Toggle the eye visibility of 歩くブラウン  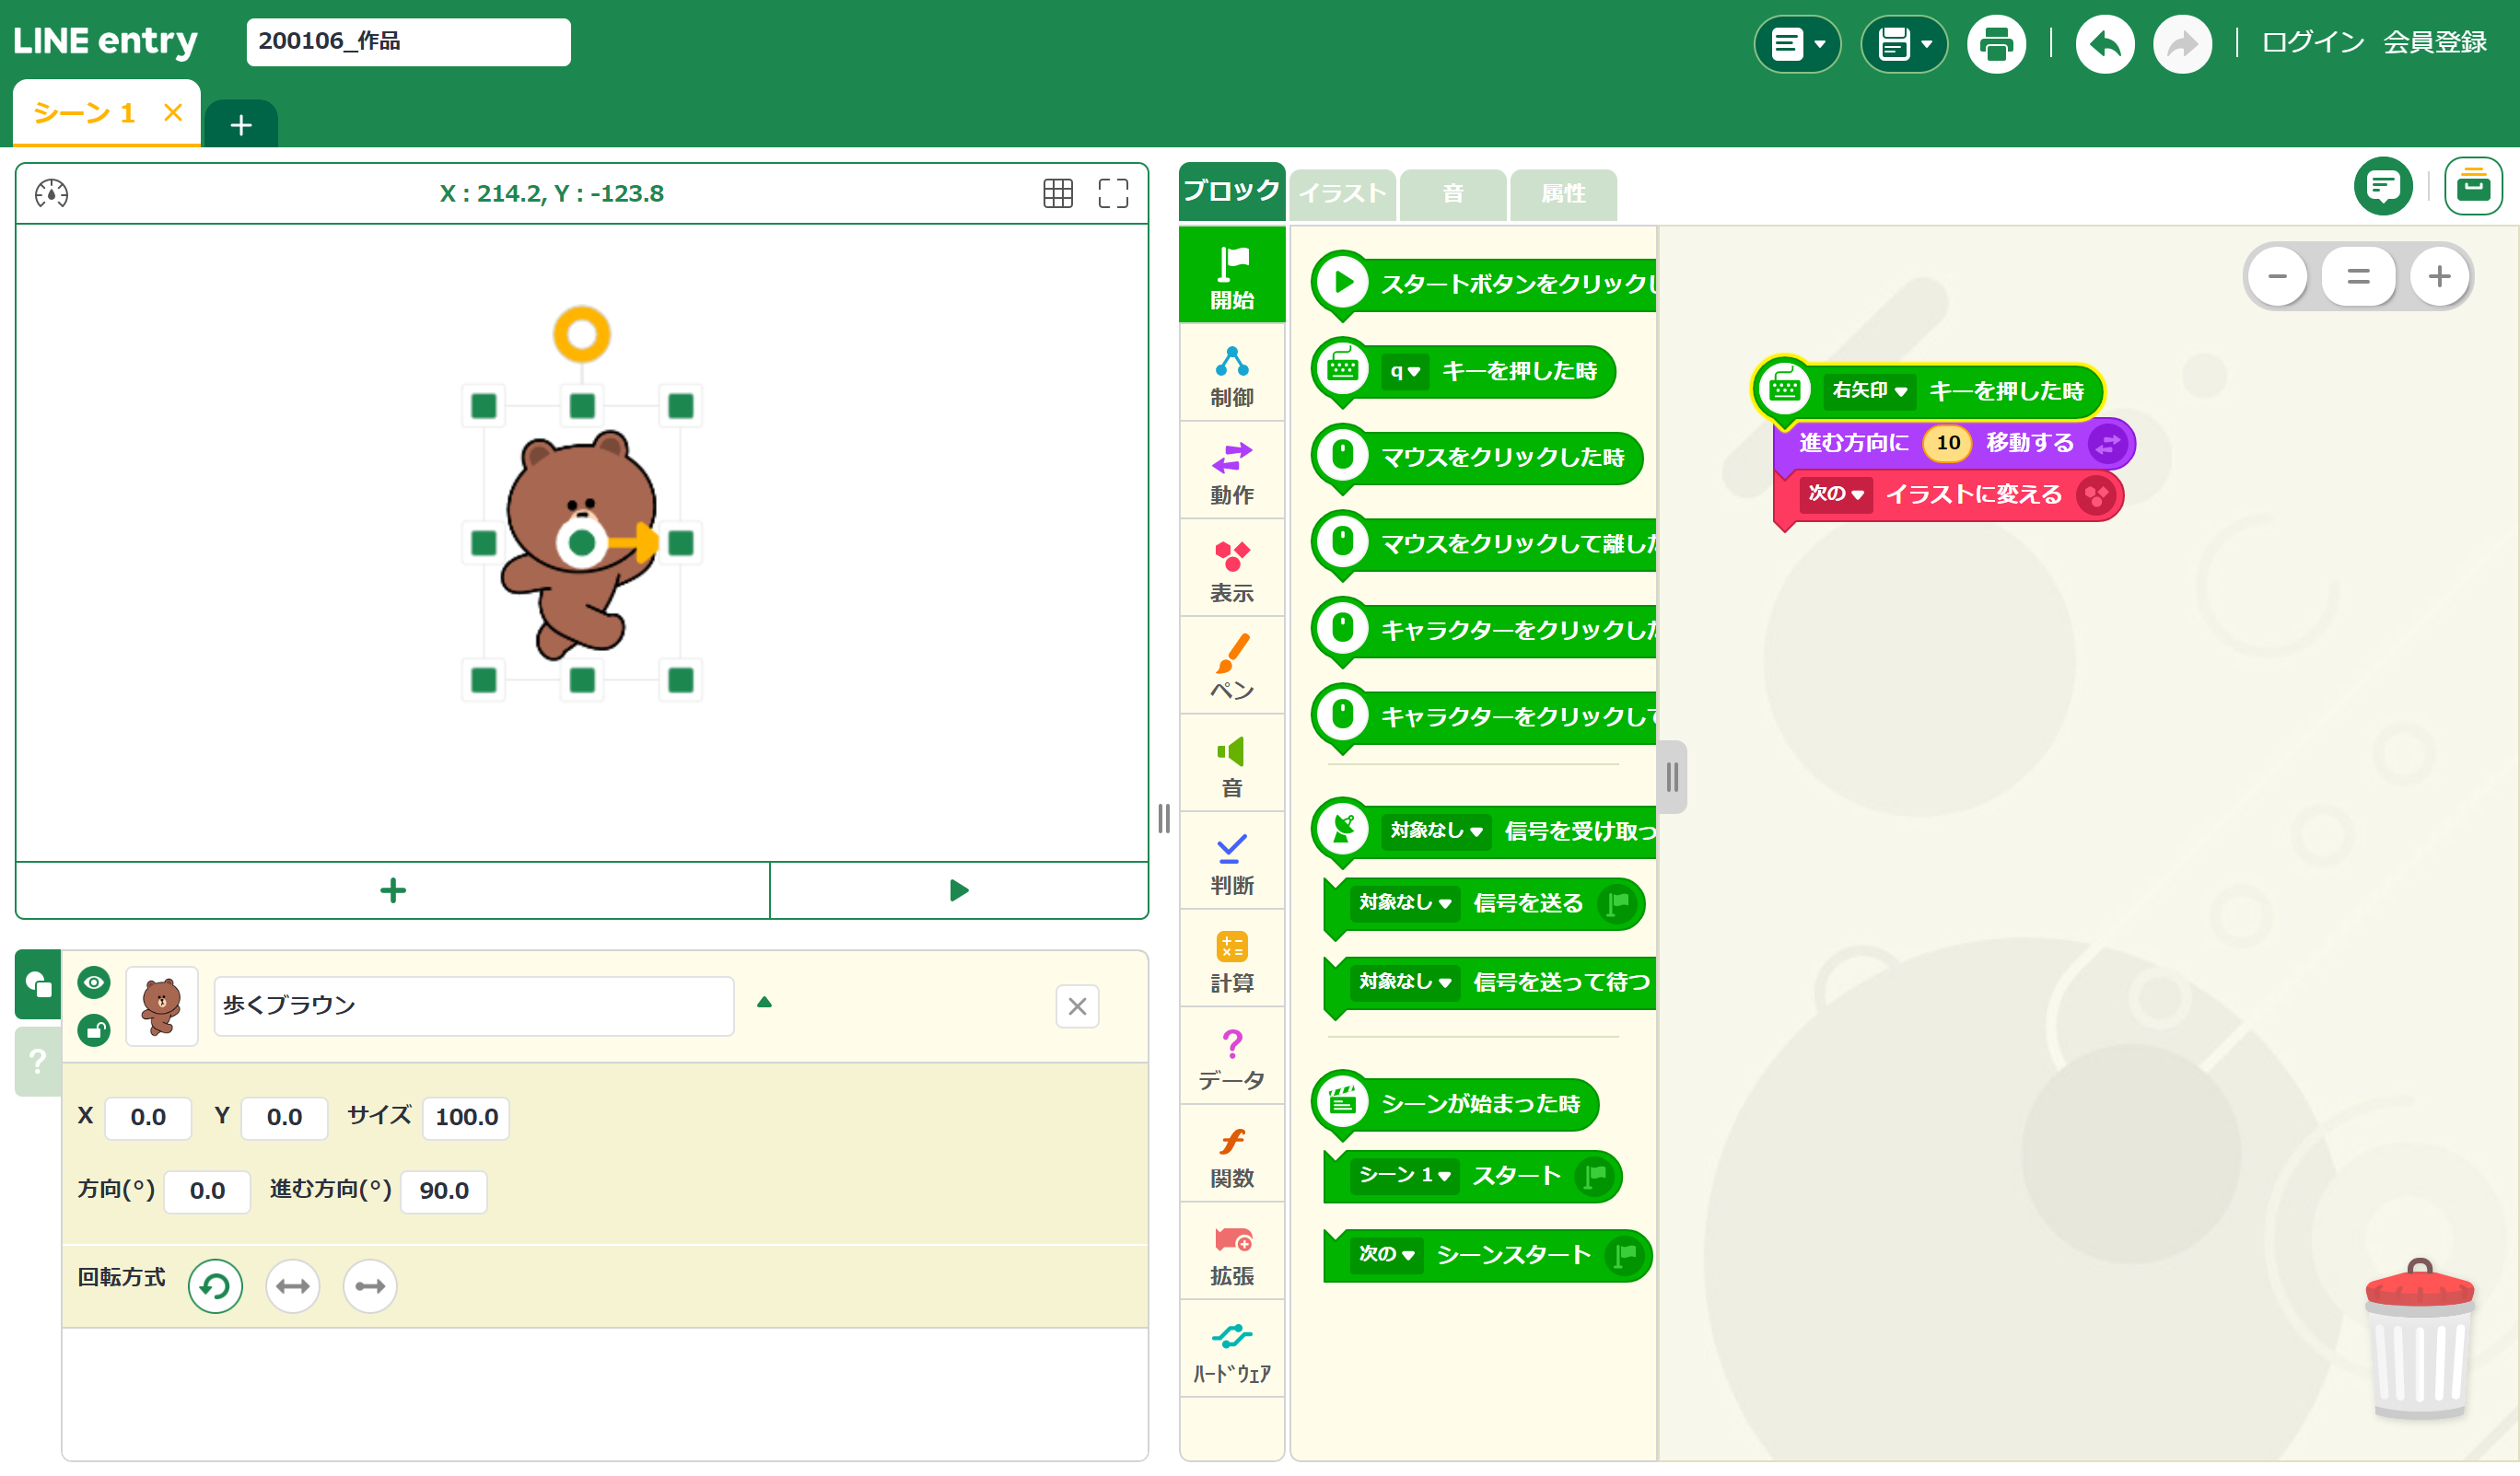[94, 982]
